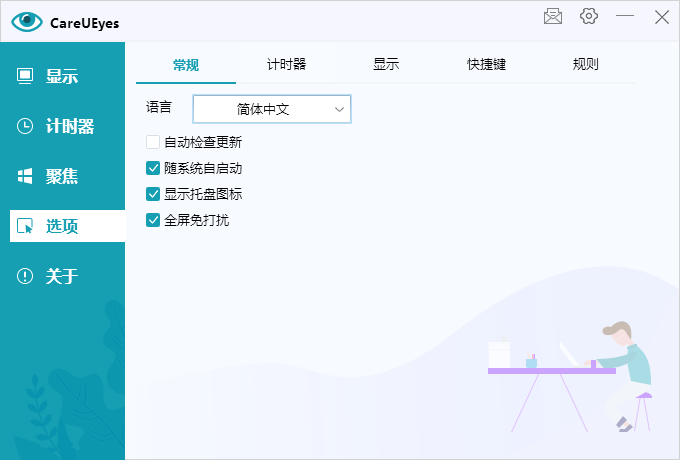Click the 选项 cursor icon in sidebar
The image size is (680, 460).
point(25,226)
